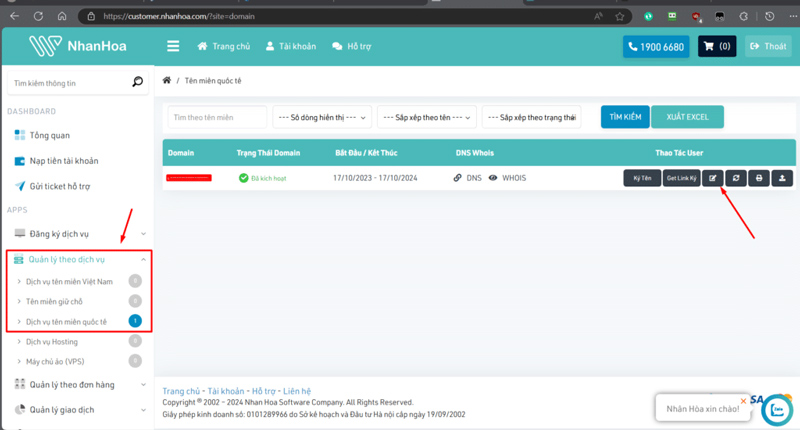Open the shopping cart
The height and width of the screenshot is (430, 800).
coord(716,46)
